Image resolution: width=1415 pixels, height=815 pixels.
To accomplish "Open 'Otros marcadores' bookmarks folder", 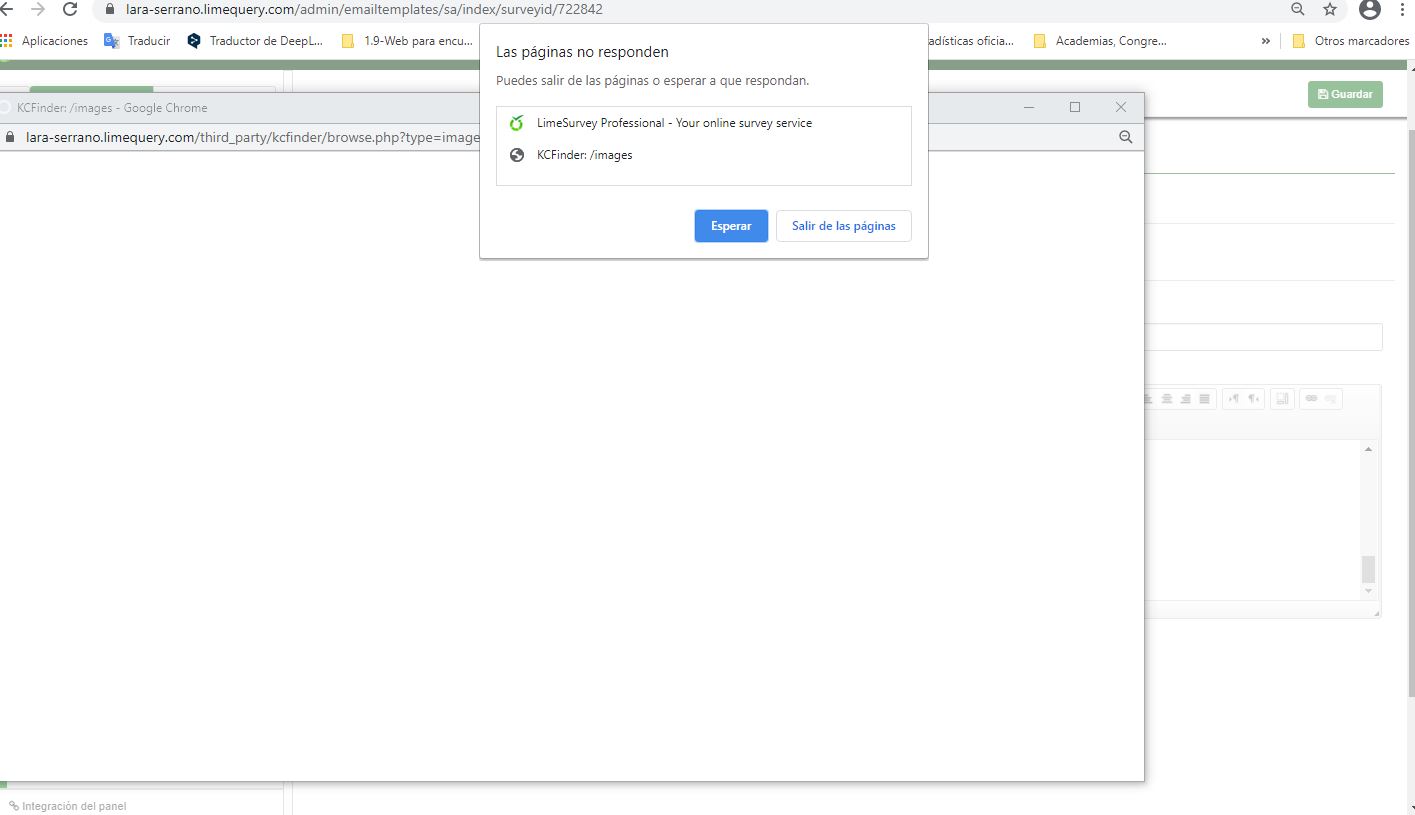I will point(1350,41).
